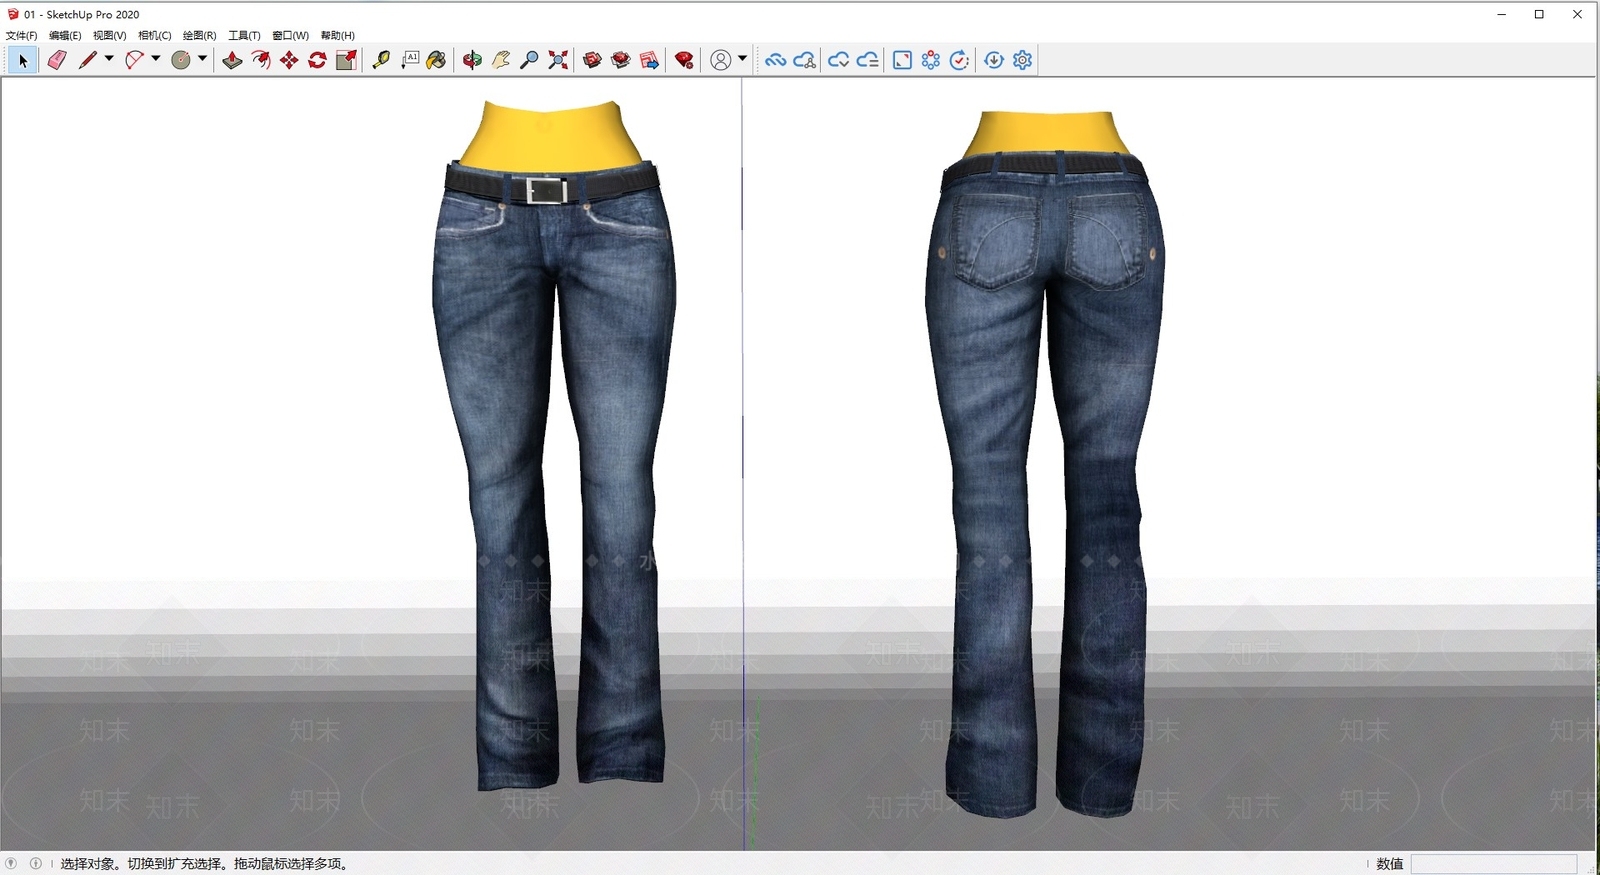Expand the Line tool dropdown arrow

tap(109, 58)
